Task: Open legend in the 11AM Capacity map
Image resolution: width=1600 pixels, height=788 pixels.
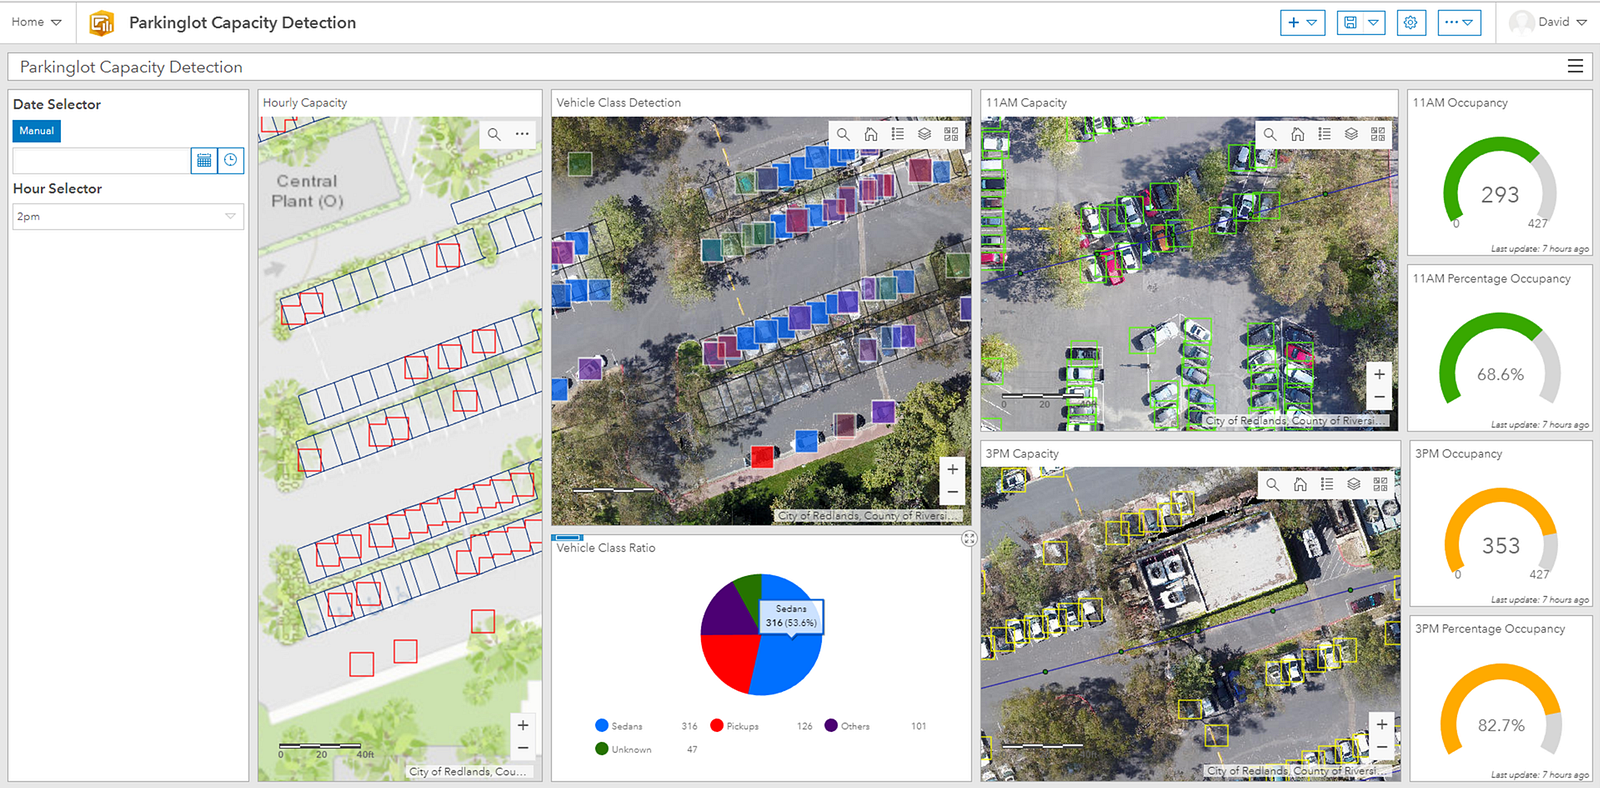Action: [x=1324, y=134]
